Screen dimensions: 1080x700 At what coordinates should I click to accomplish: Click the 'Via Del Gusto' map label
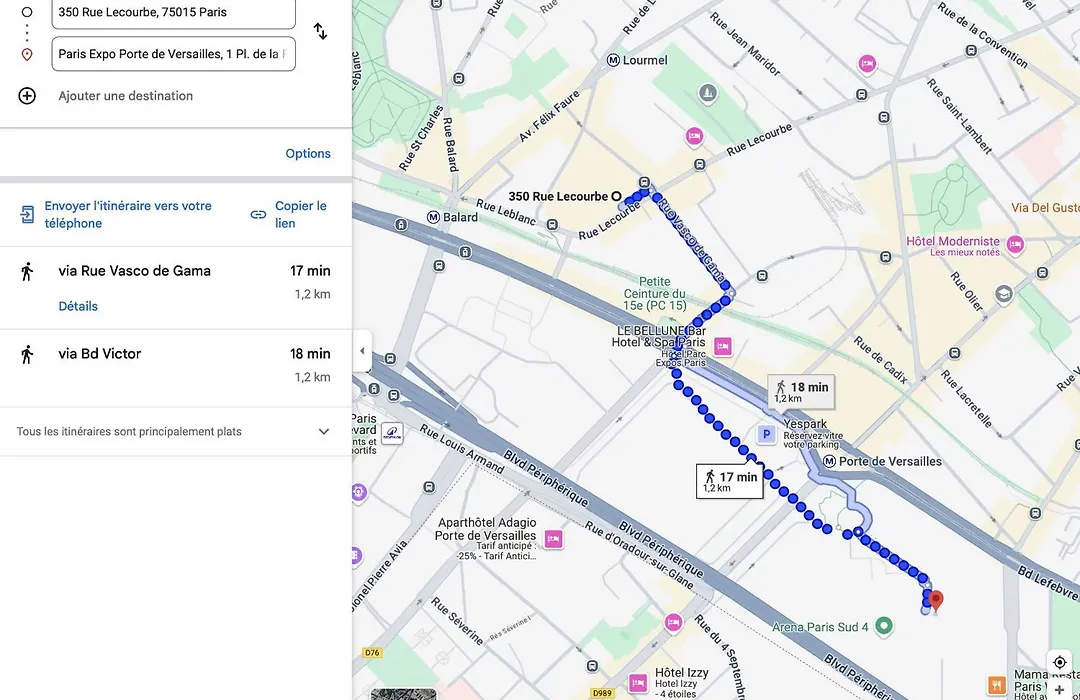(x=1045, y=207)
